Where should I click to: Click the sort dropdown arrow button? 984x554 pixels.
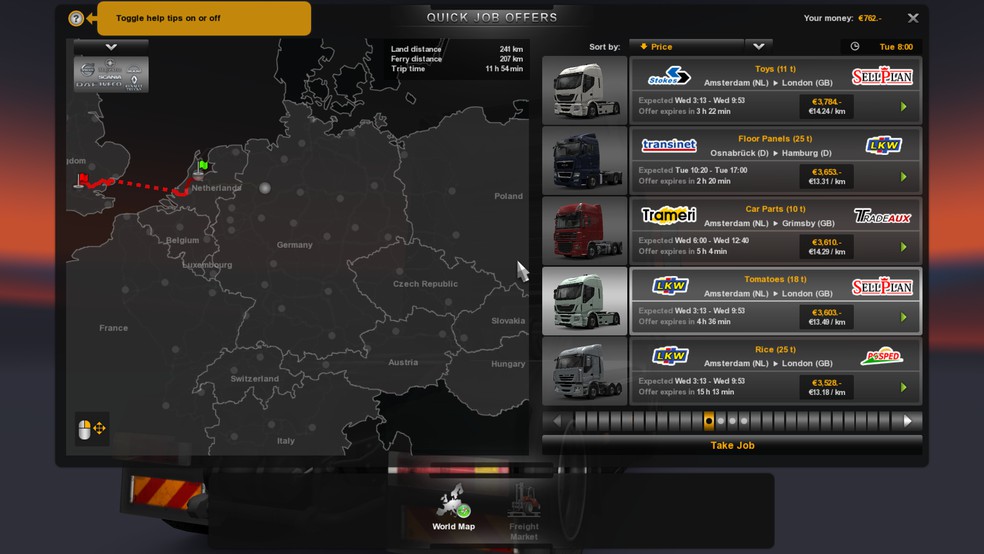point(759,46)
